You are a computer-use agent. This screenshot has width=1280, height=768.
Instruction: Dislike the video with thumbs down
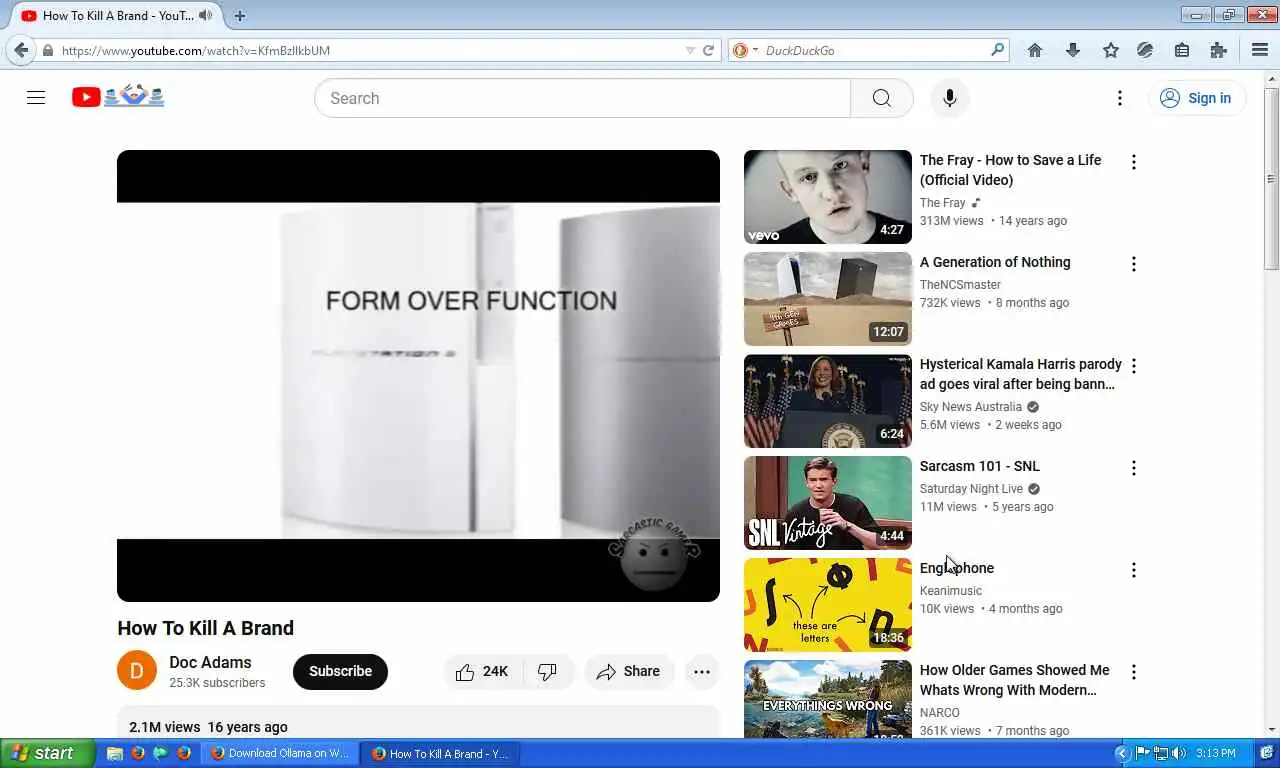tap(548, 672)
